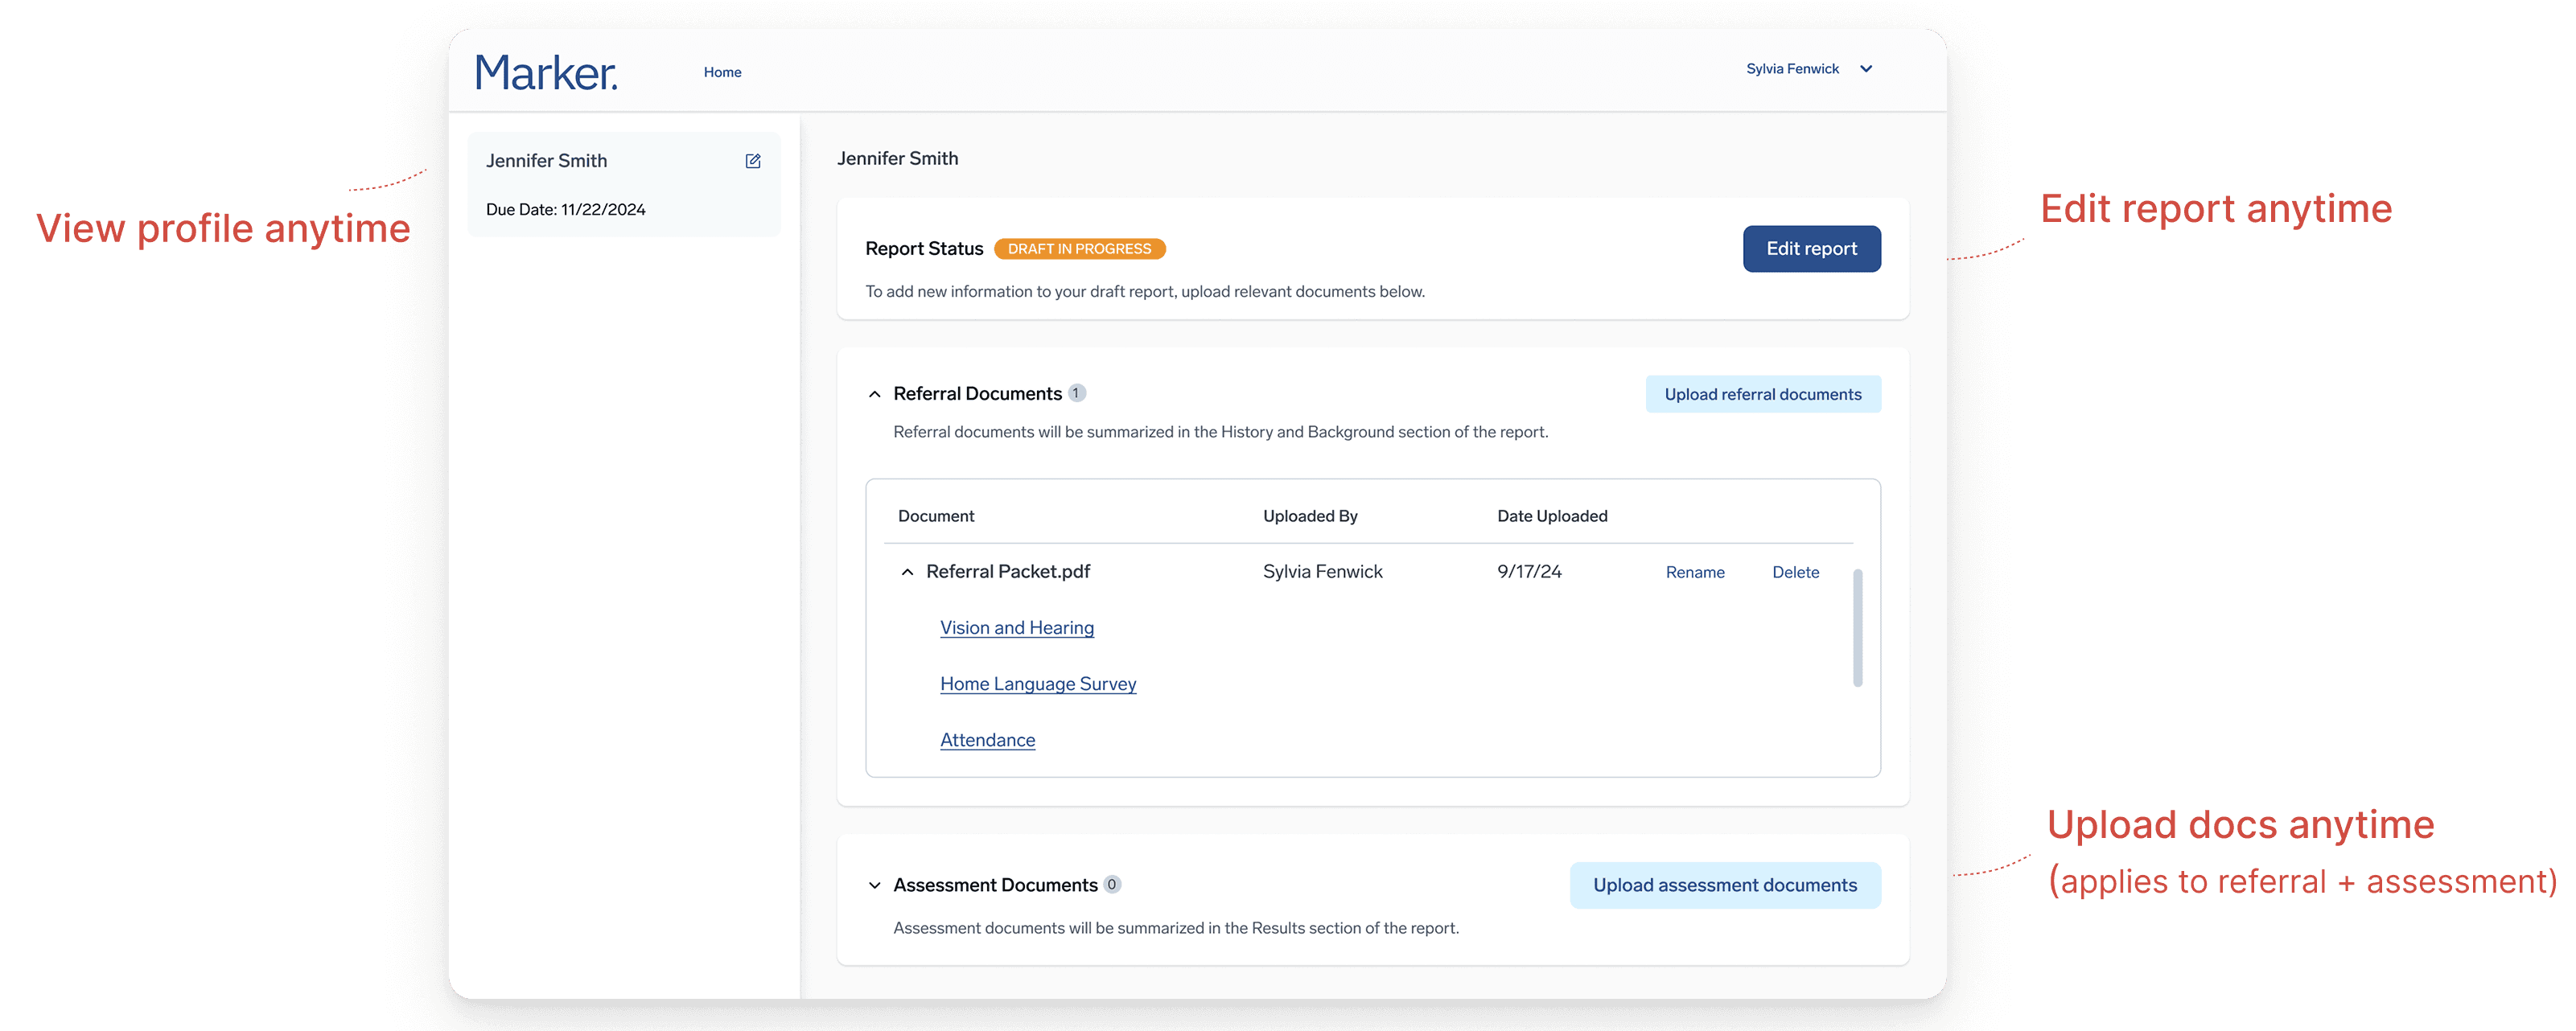Open the Vision and Hearing link
The height and width of the screenshot is (1031, 2576).
point(1016,628)
